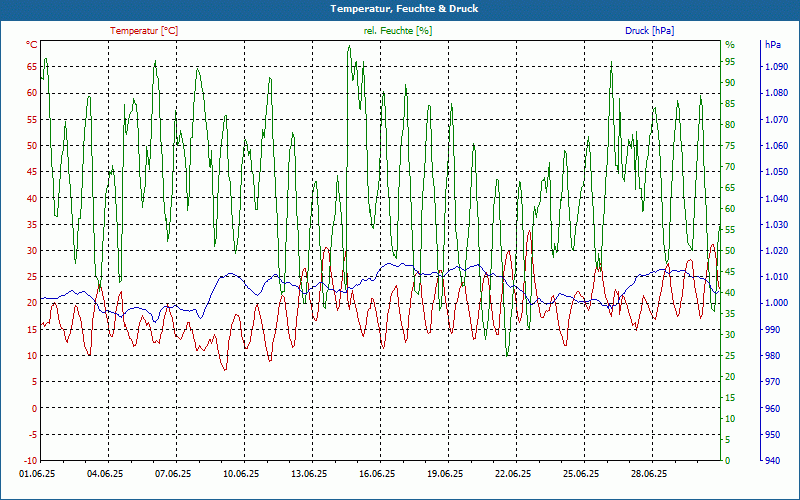800x500 pixels.
Task: Click the 1.030 pressure axis value
Action: 776,224
